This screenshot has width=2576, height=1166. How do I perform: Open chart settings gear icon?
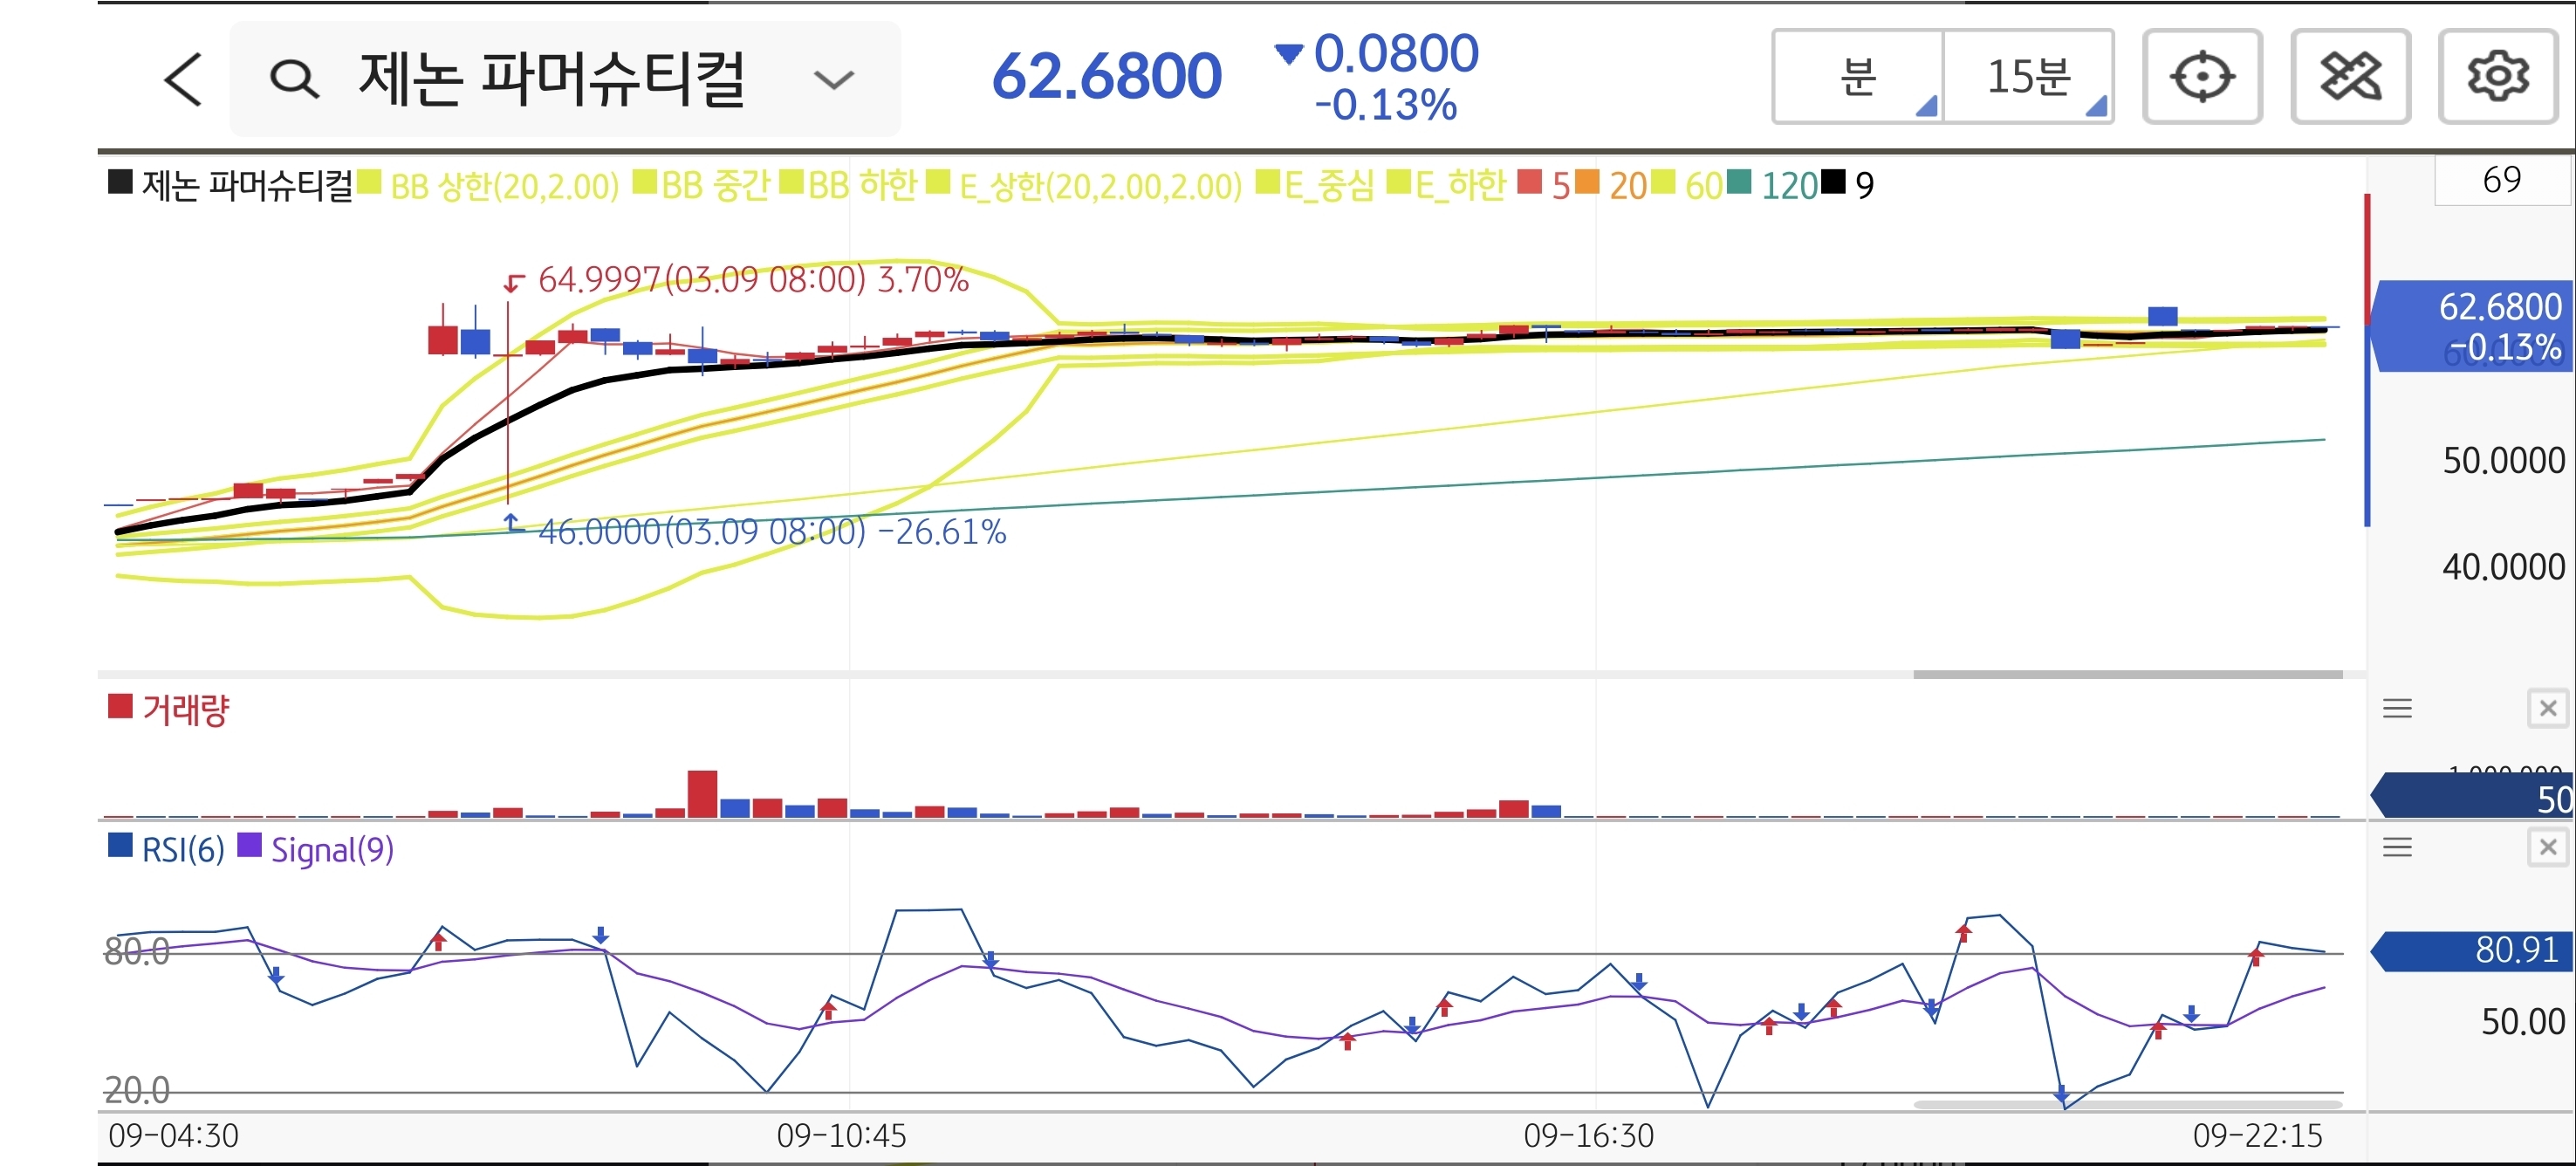tap(2497, 77)
